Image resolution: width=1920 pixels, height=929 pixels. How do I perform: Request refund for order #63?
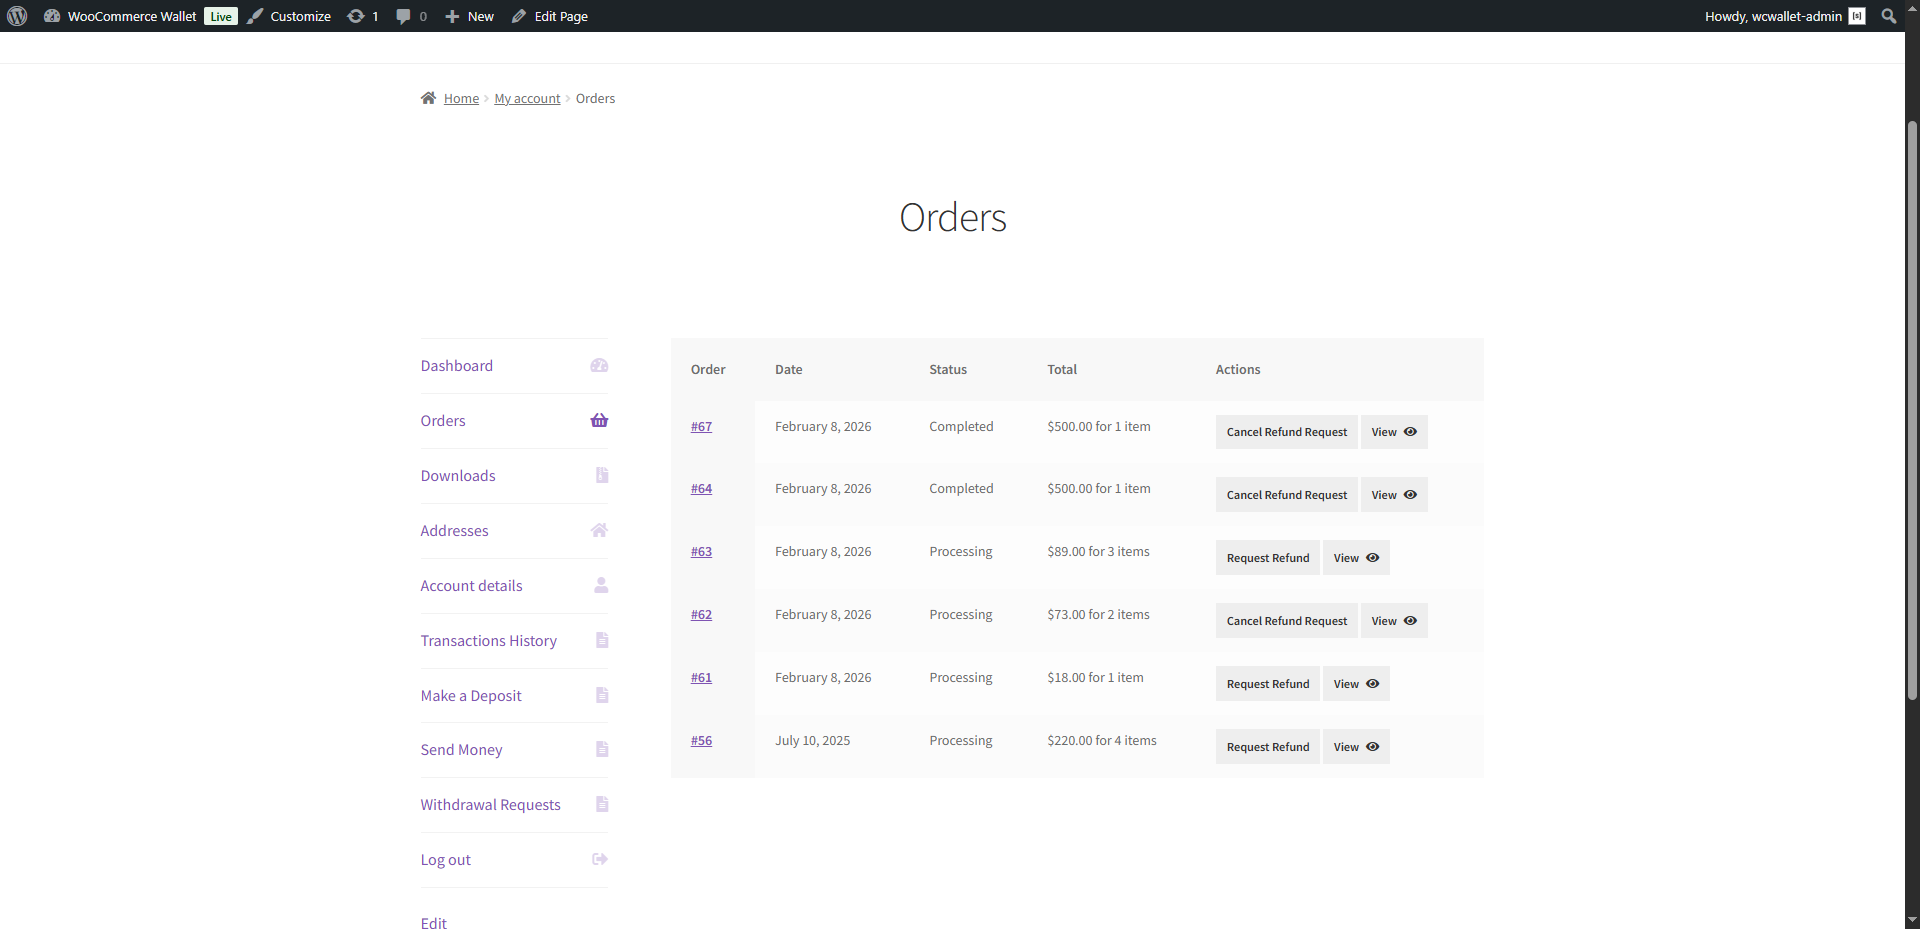1267,558
